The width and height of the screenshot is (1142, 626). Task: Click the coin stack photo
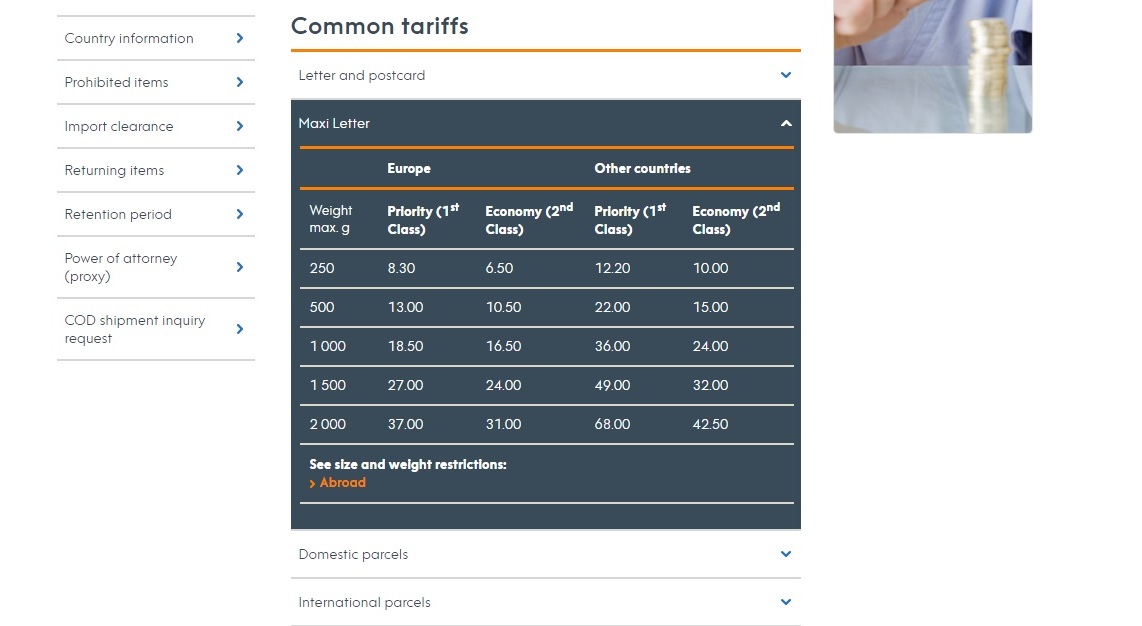click(932, 66)
